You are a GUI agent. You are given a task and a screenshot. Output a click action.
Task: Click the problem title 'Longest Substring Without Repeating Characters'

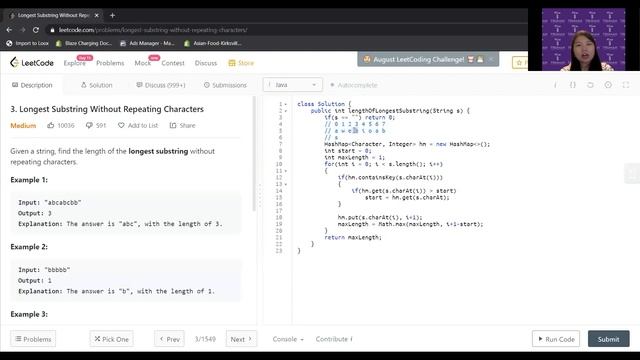[107, 109]
